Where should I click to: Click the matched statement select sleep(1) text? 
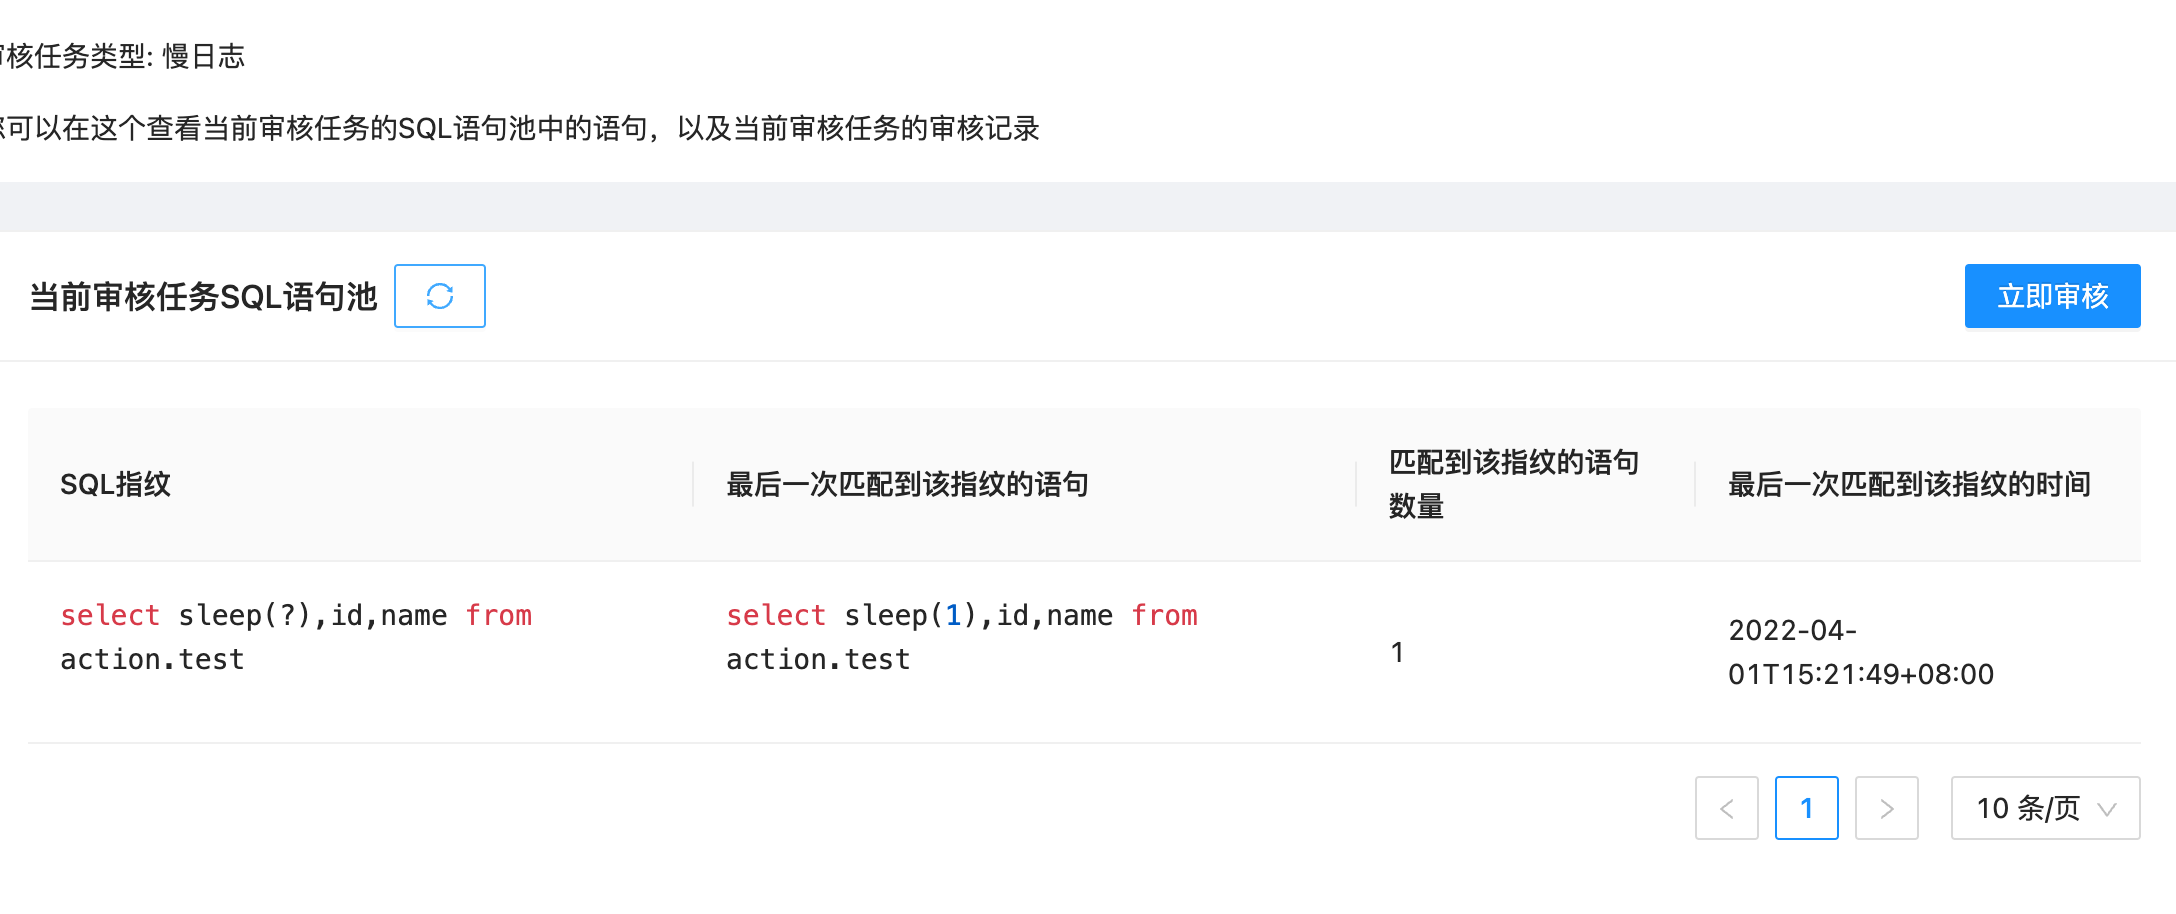[960, 637]
